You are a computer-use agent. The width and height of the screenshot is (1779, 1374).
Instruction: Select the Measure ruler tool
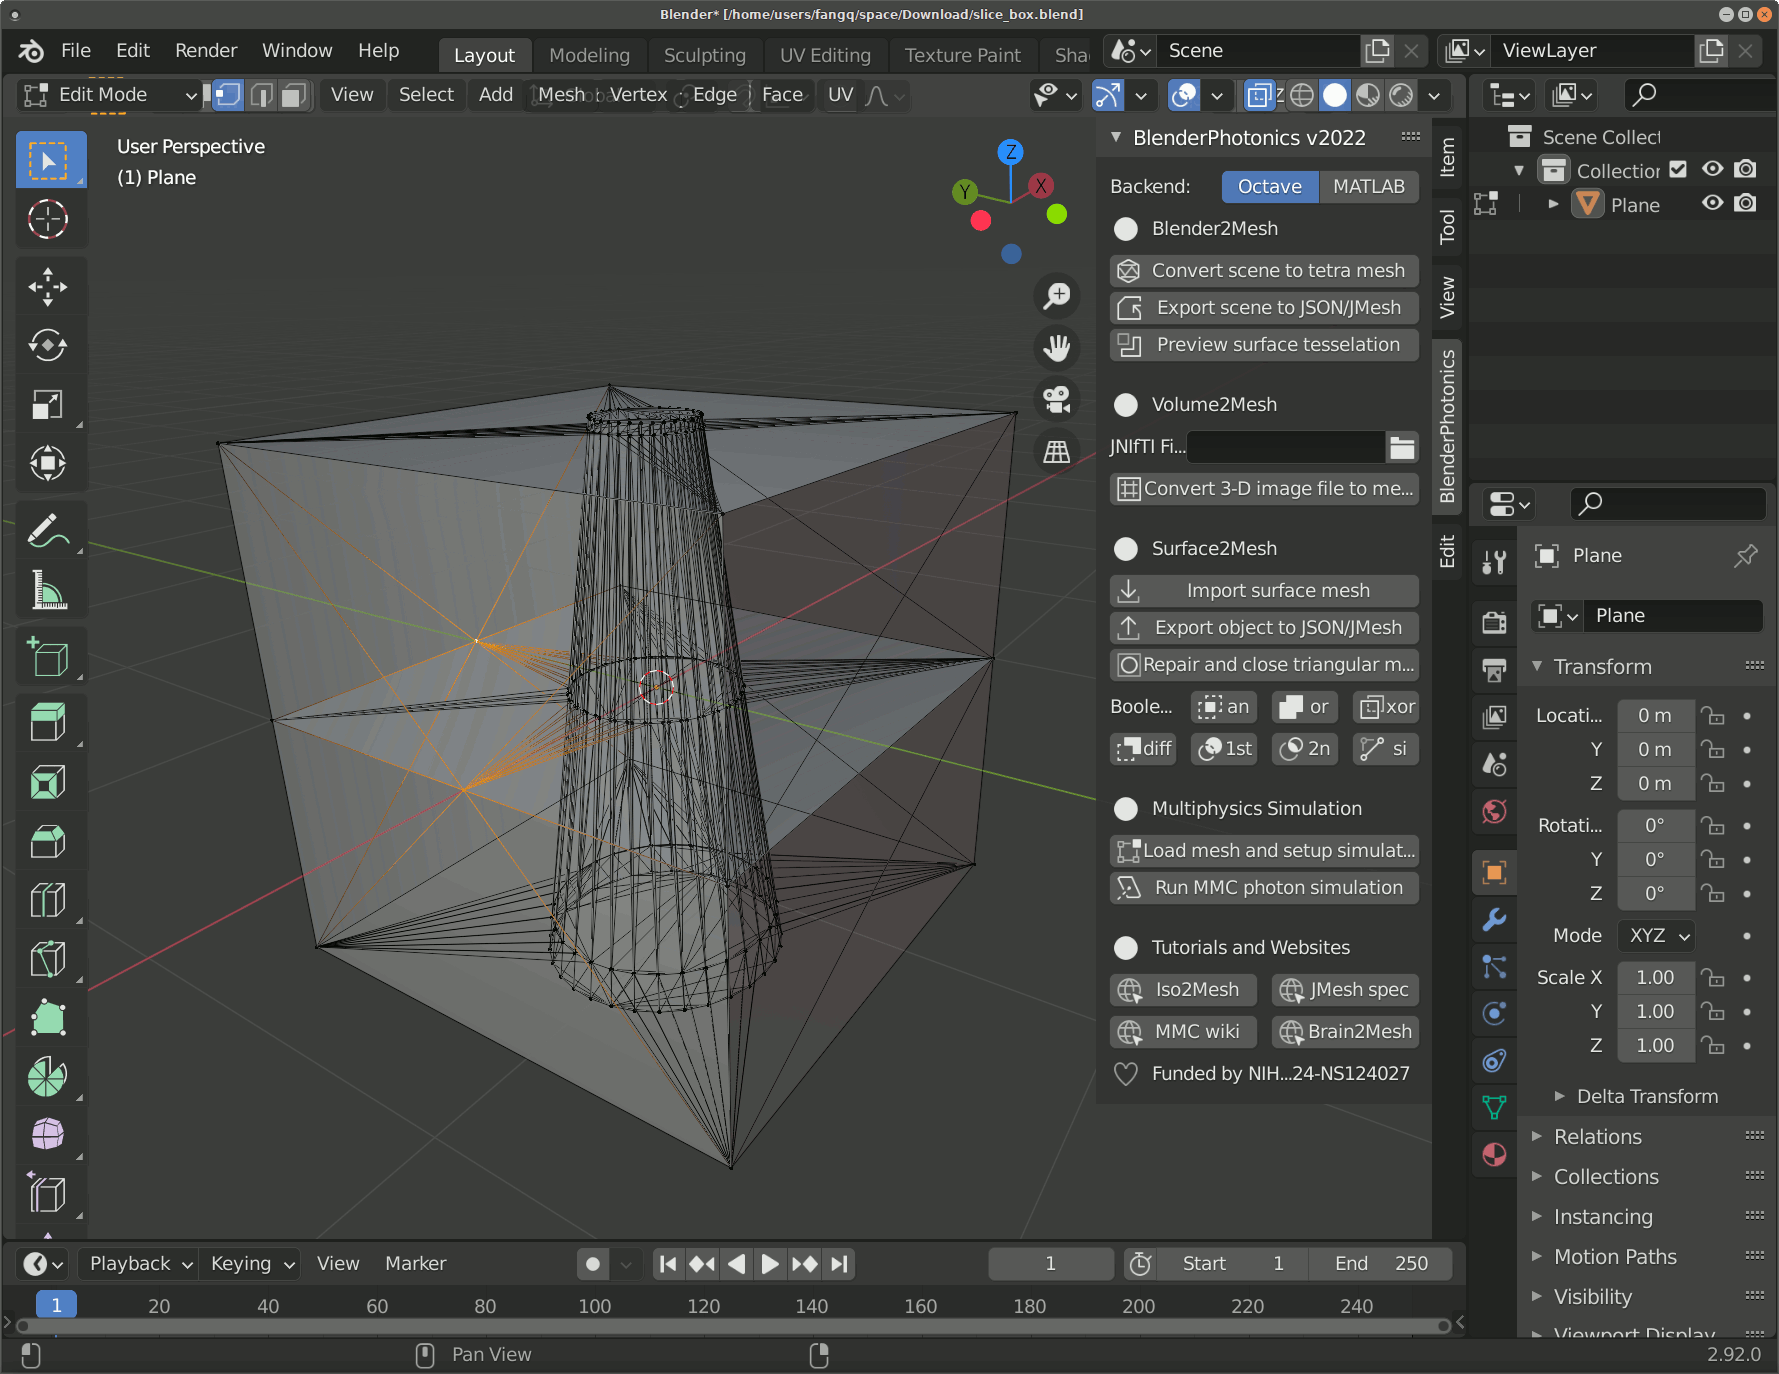pyautogui.click(x=49, y=590)
